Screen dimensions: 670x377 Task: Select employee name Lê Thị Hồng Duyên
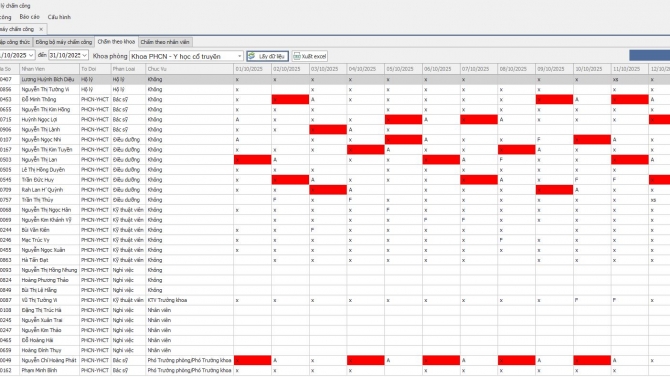pyautogui.click(x=43, y=170)
